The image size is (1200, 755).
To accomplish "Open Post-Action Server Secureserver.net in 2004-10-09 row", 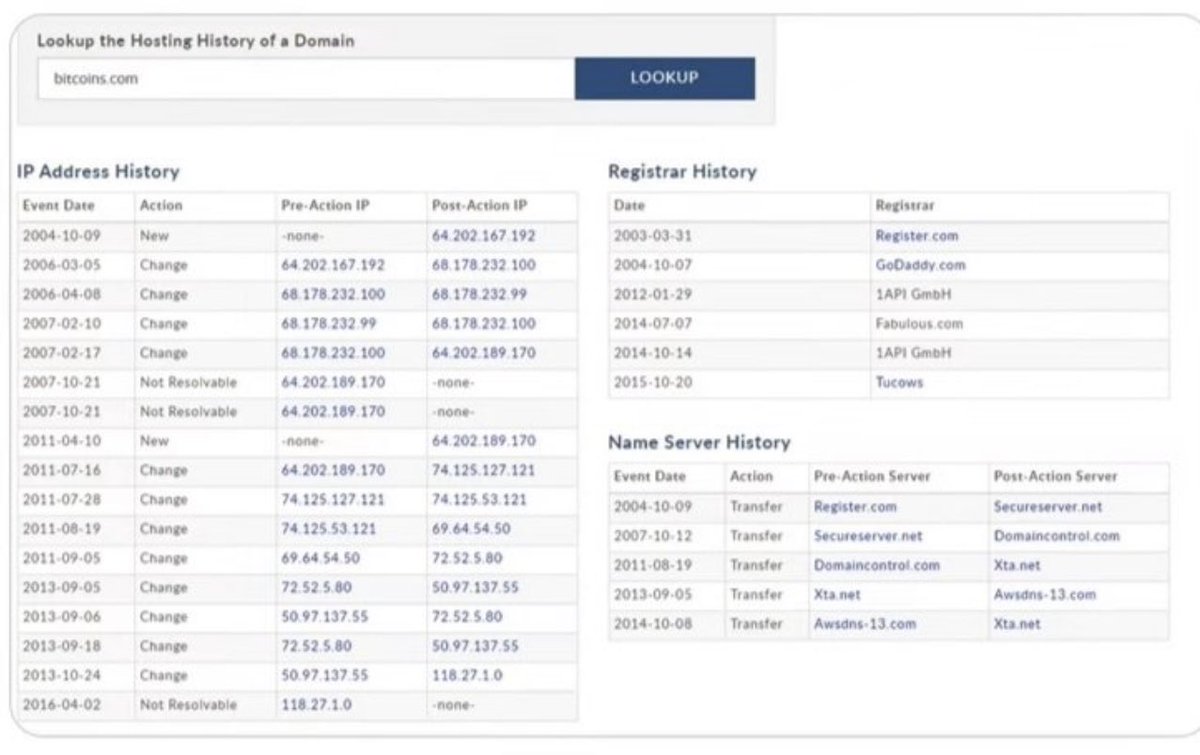I will (1048, 507).
